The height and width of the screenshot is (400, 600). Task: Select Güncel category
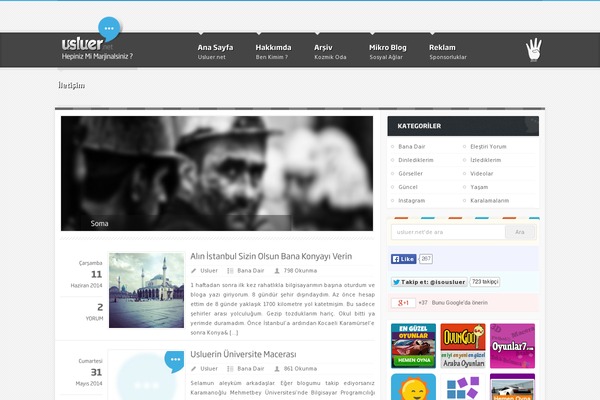pyautogui.click(x=408, y=187)
